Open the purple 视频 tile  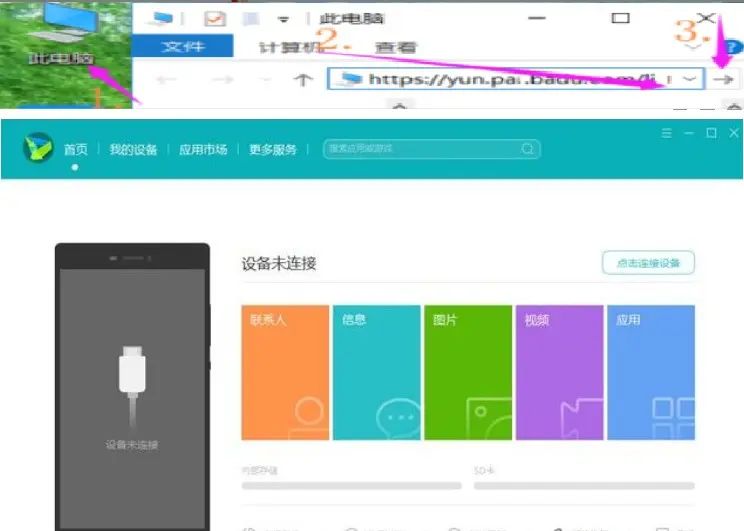click(x=560, y=373)
